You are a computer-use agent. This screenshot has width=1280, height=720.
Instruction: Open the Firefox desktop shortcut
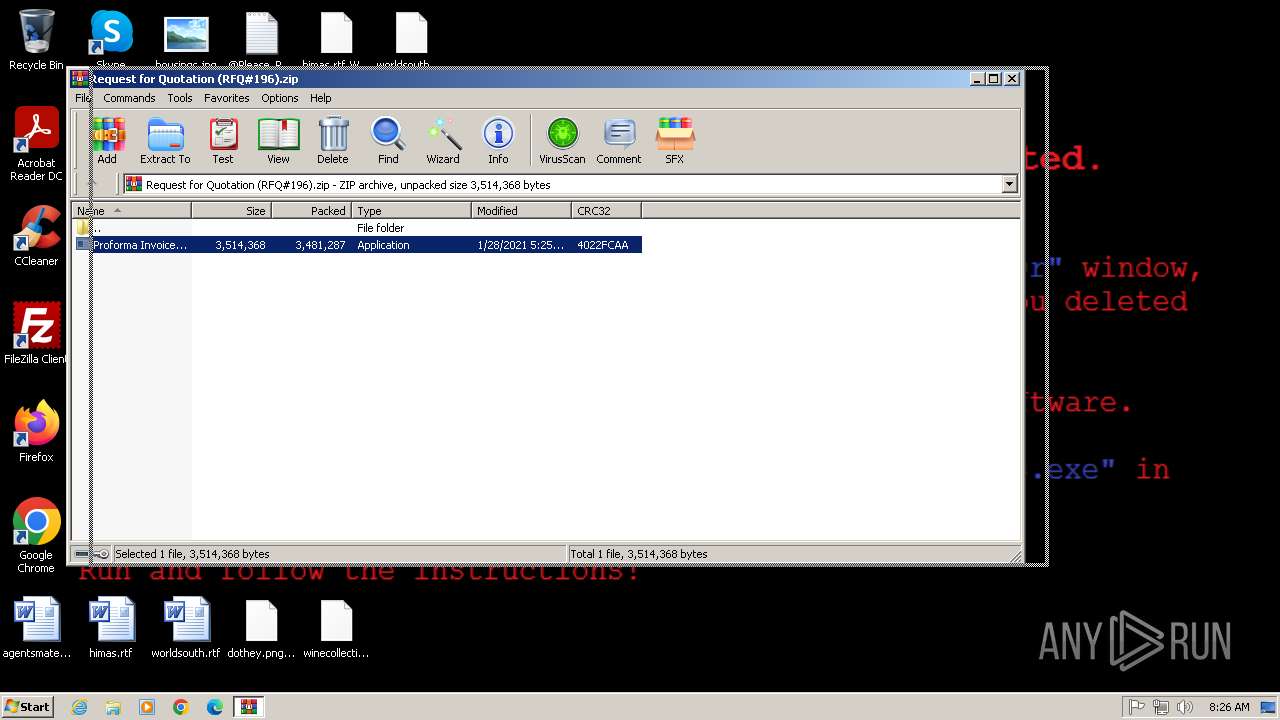tap(36, 432)
